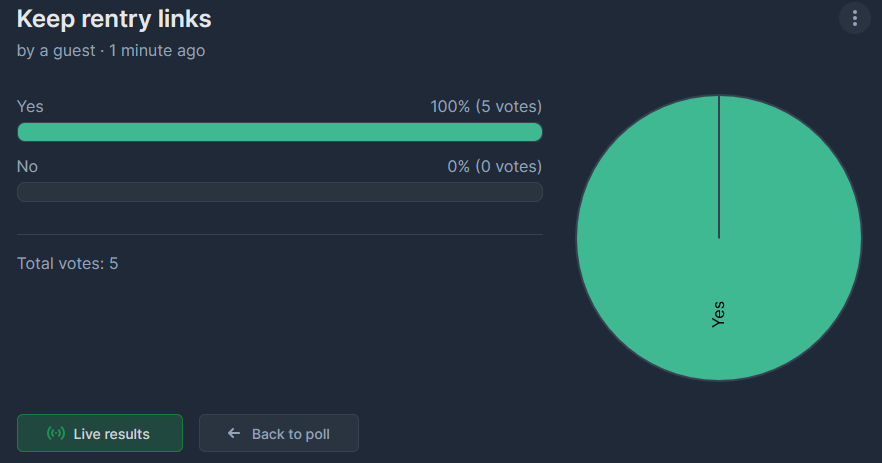
Task: Click the Total votes: 5 text
Action: tap(68, 263)
